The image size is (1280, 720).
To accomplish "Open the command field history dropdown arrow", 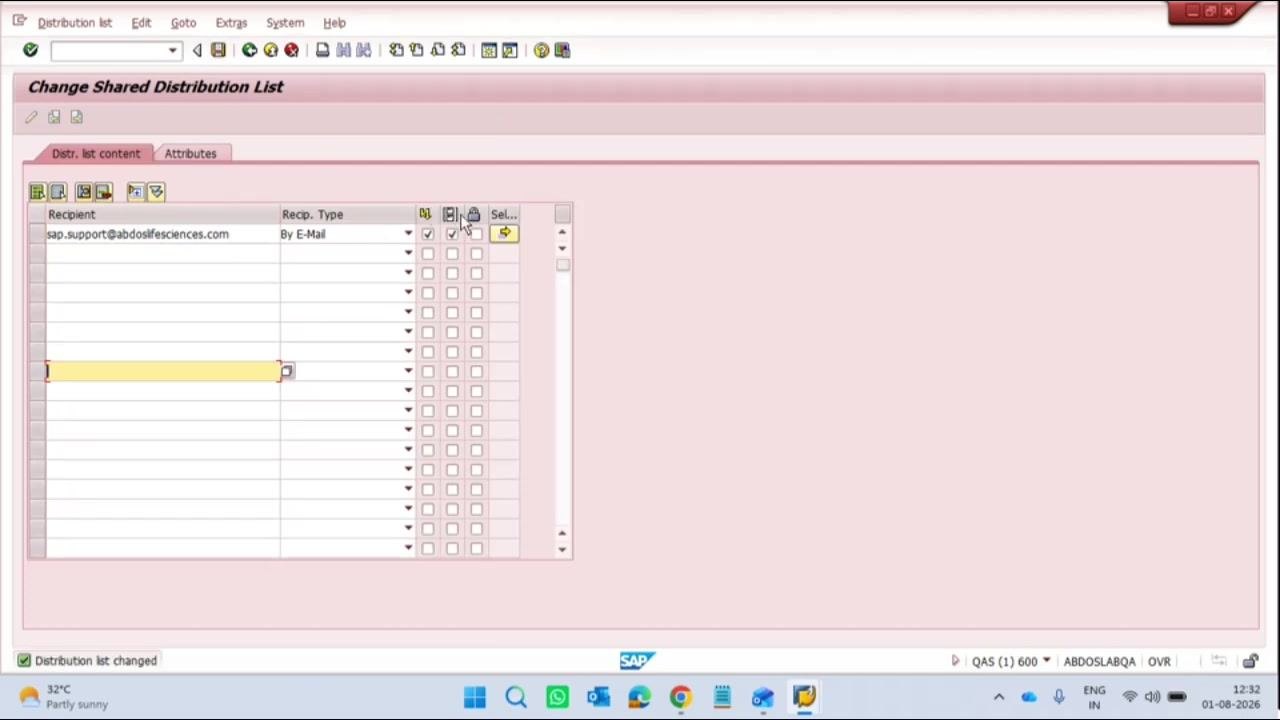I will point(172,50).
